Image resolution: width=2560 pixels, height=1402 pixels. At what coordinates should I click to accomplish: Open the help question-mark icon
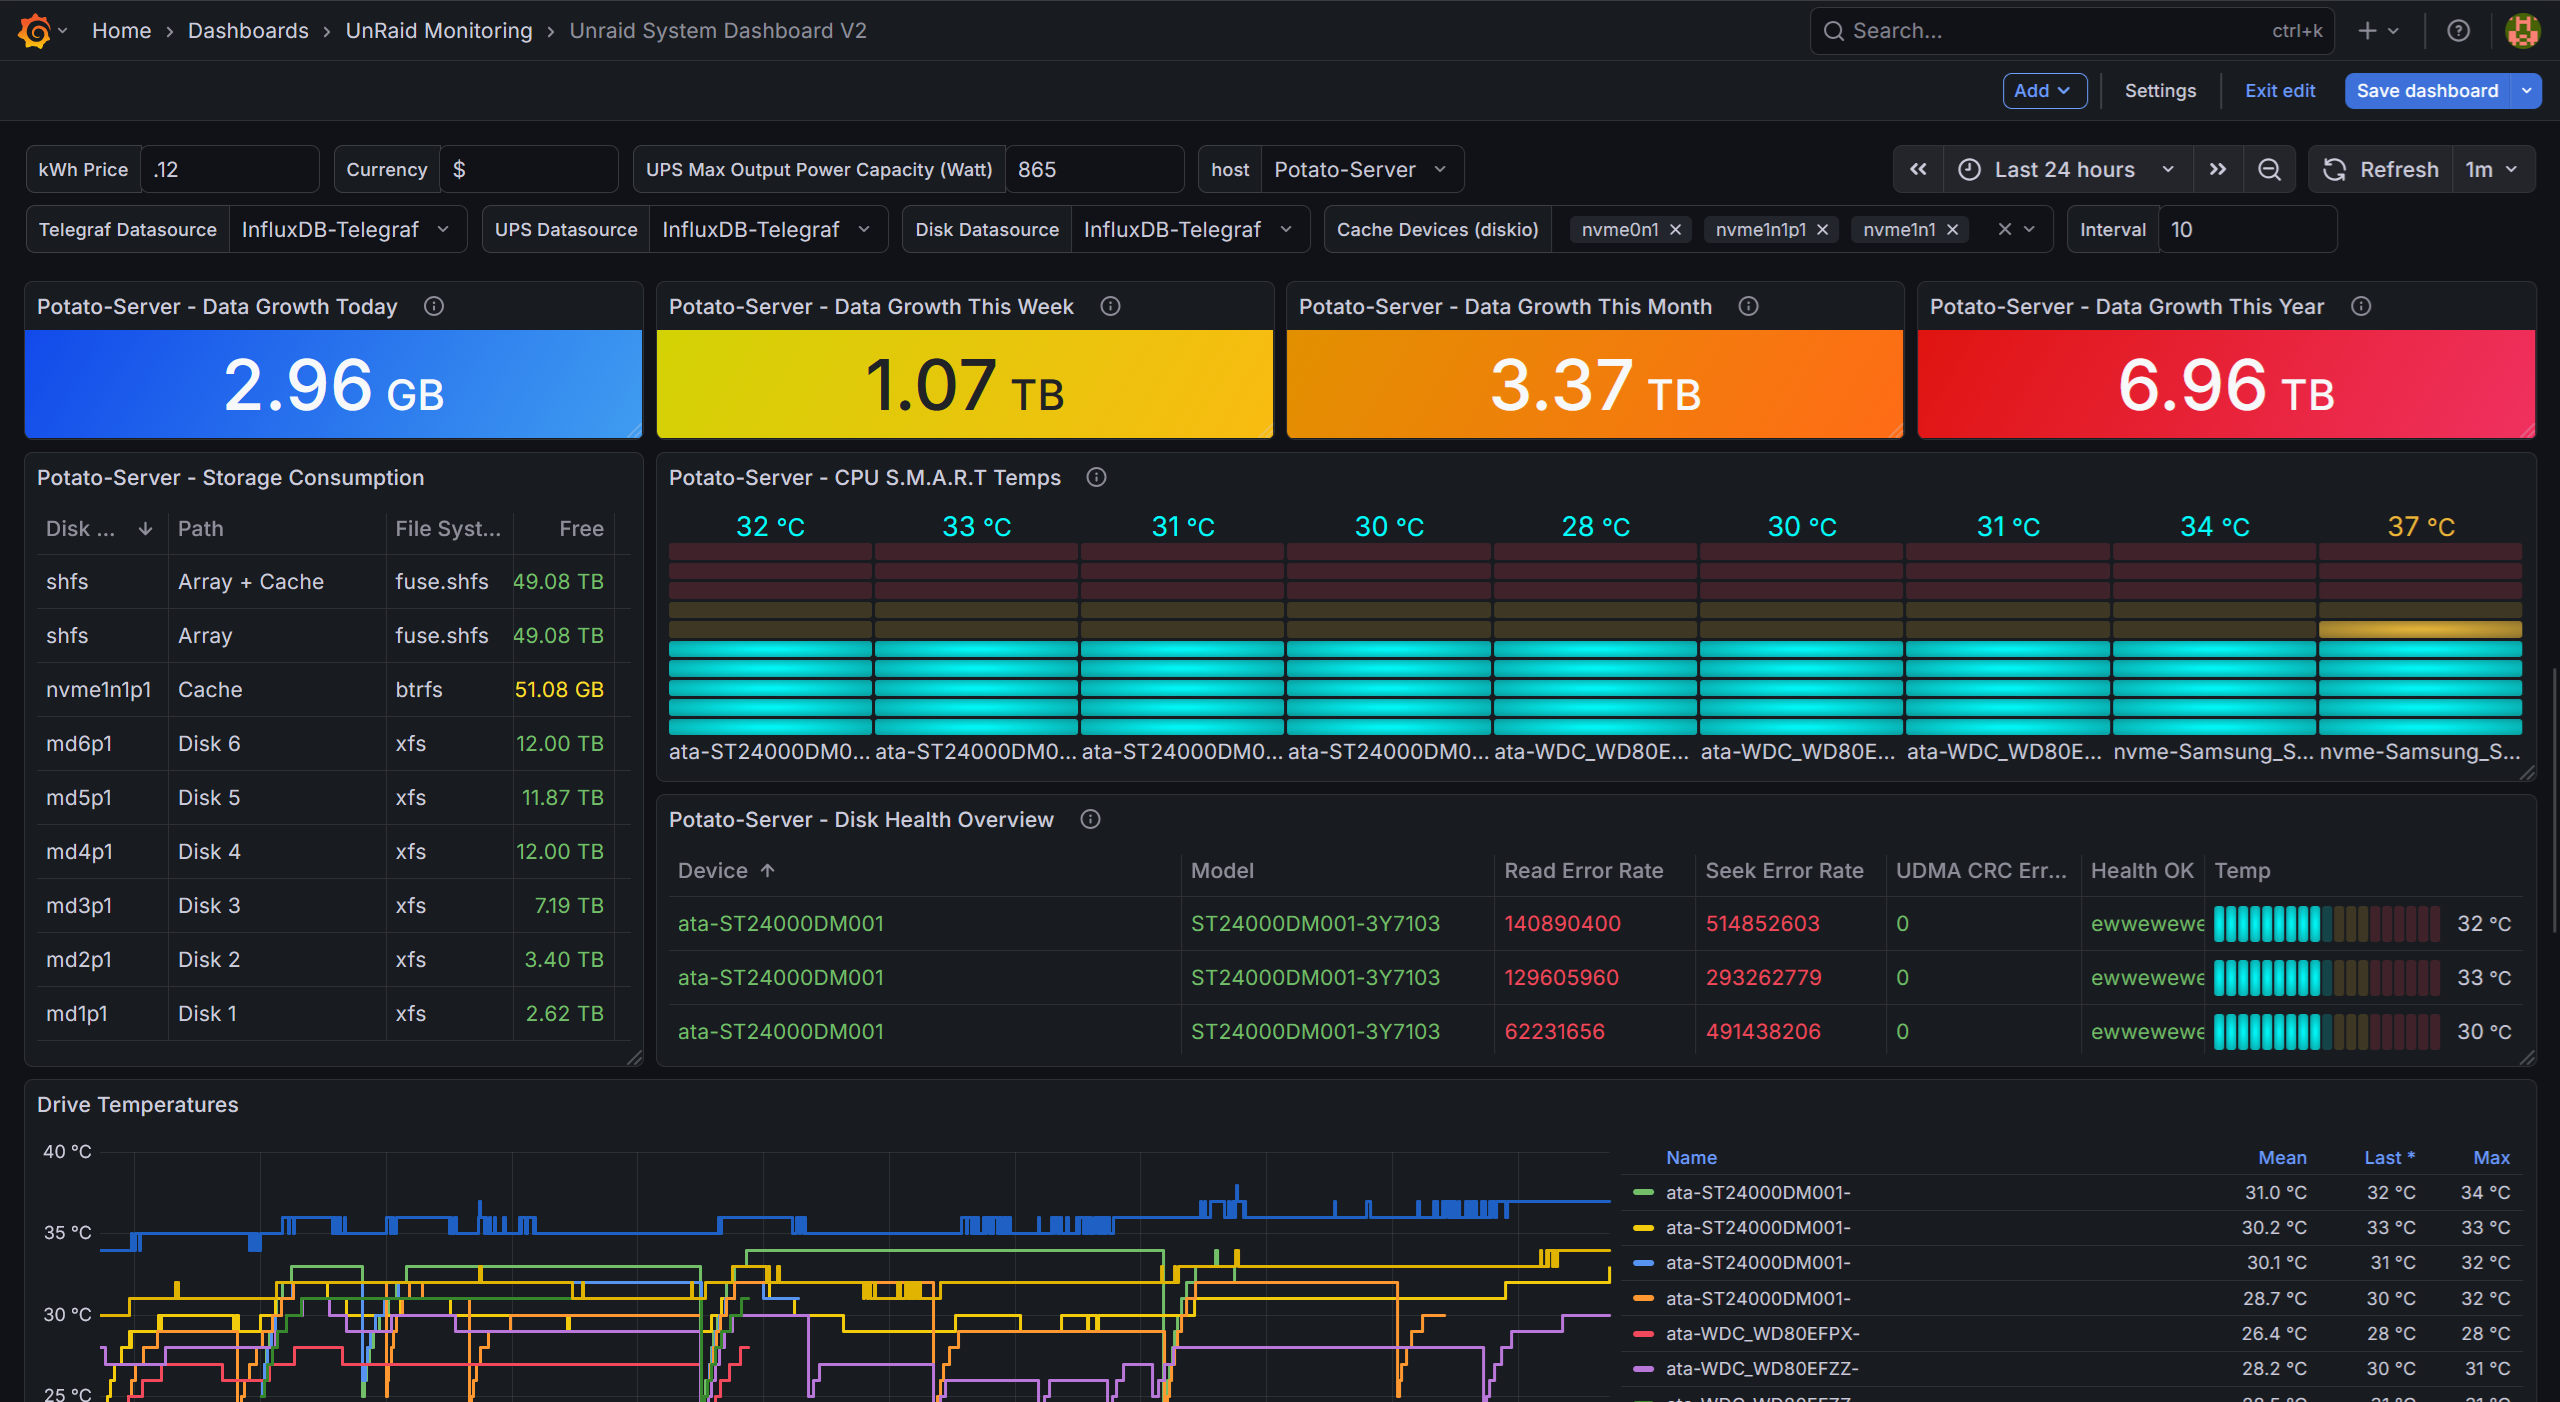click(2458, 31)
